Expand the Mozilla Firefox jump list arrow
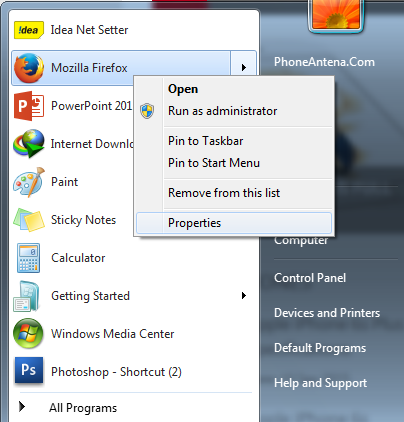Screen dimensions: 404x422 coord(244,68)
